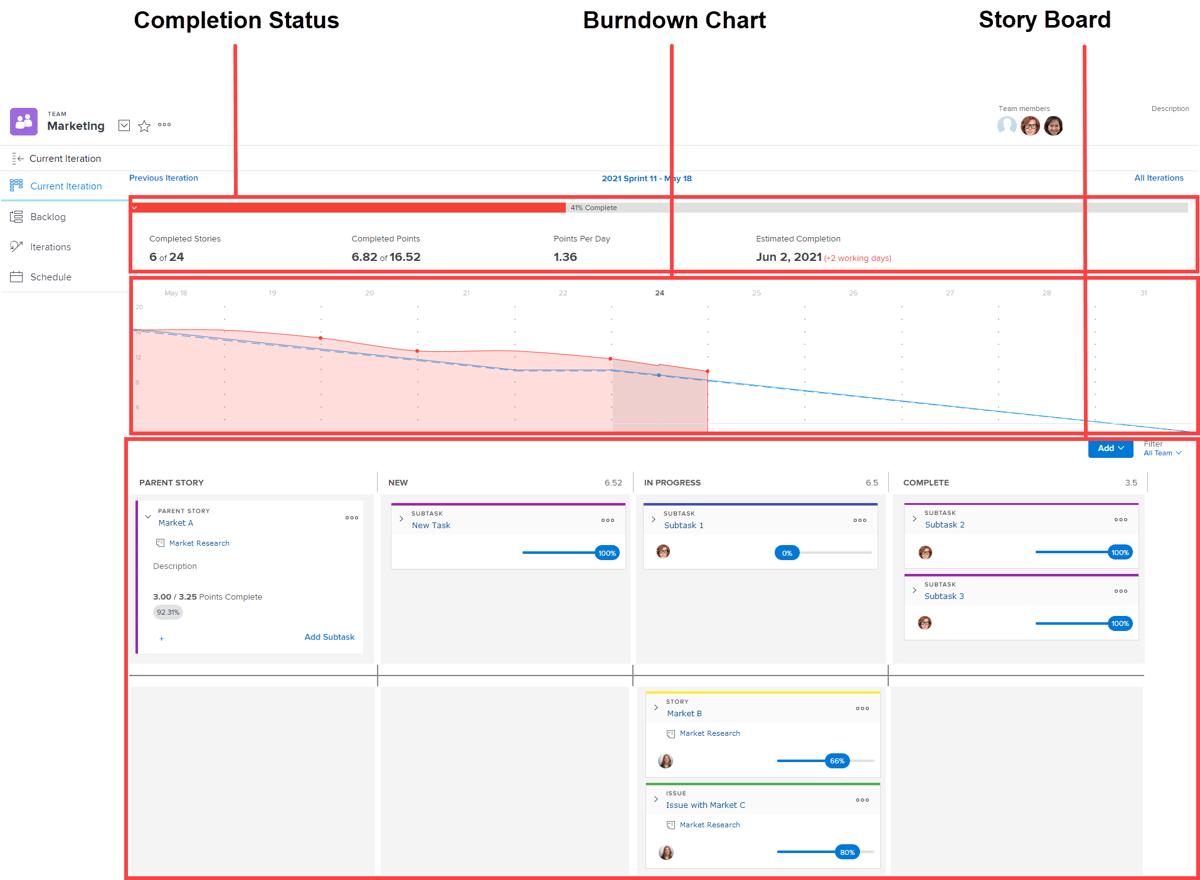Image resolution: width=1200 pixels, height=880 pixels.
Task: Expand Subtask 1 using its chevron
Action: tap(651, 519)
